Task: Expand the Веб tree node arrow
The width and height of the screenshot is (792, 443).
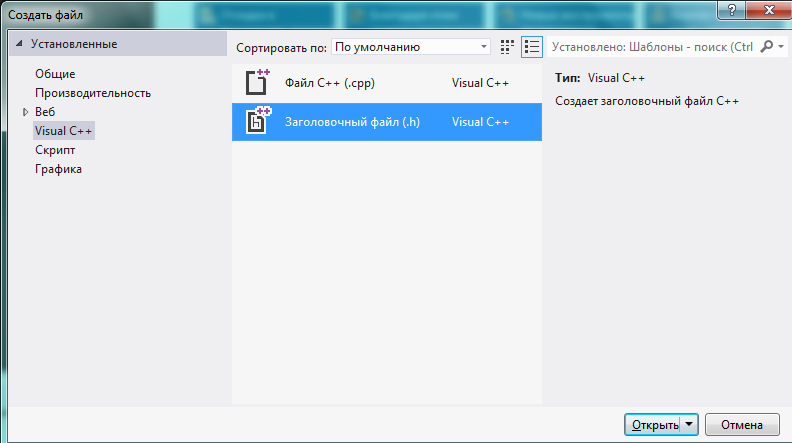Action: 26,112
